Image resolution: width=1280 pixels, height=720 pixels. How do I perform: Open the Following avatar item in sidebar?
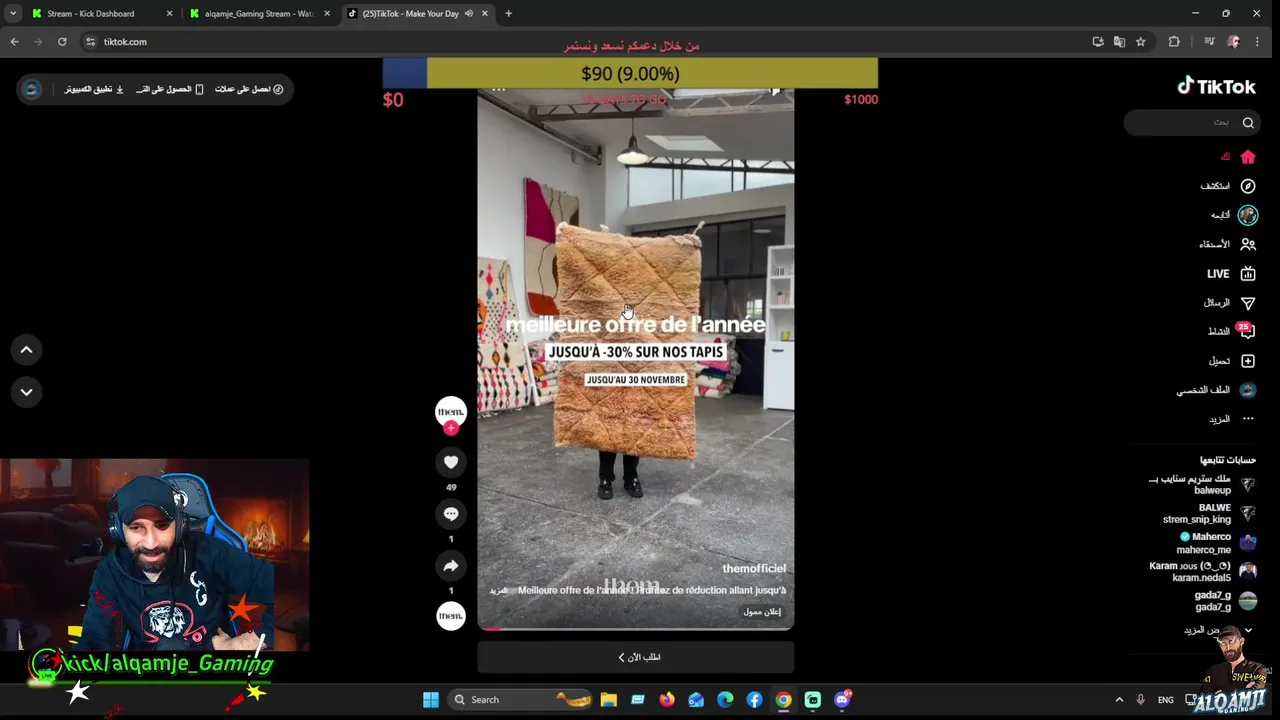pyautogui.click(x=1248, y=215)
